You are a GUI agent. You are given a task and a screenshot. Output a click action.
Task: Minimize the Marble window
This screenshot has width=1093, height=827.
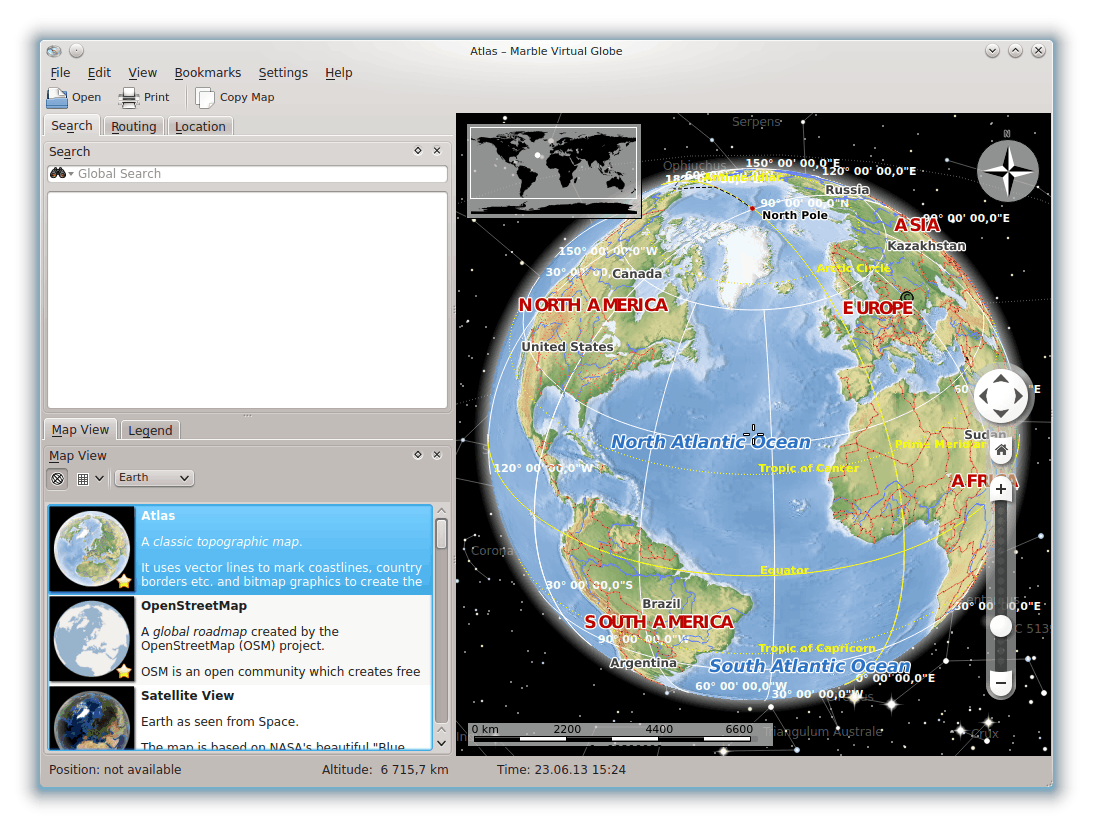(x=993, y=51)
